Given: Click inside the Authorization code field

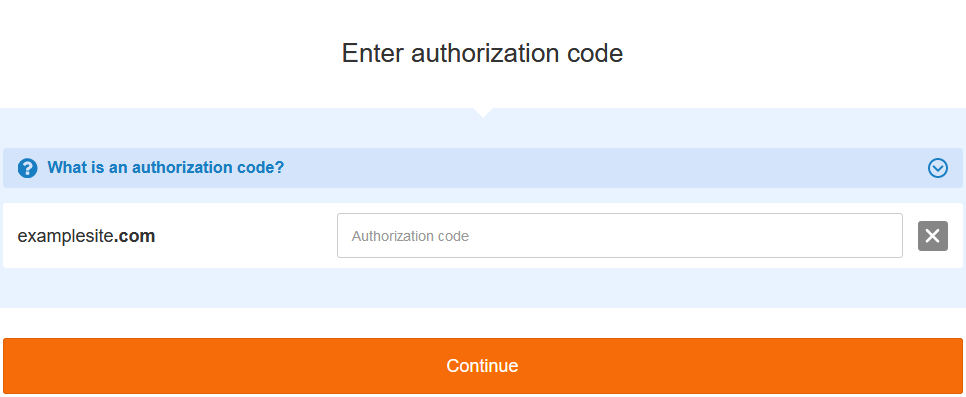Looking at the screenshot, I should [619, 235].
